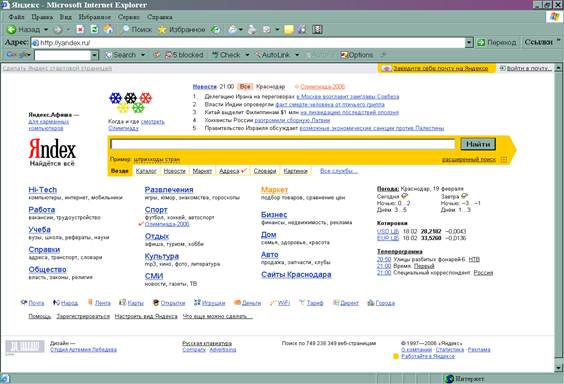Open the Развлечения category link
Screen dimensions: 564x384
(x=169, y=190)
